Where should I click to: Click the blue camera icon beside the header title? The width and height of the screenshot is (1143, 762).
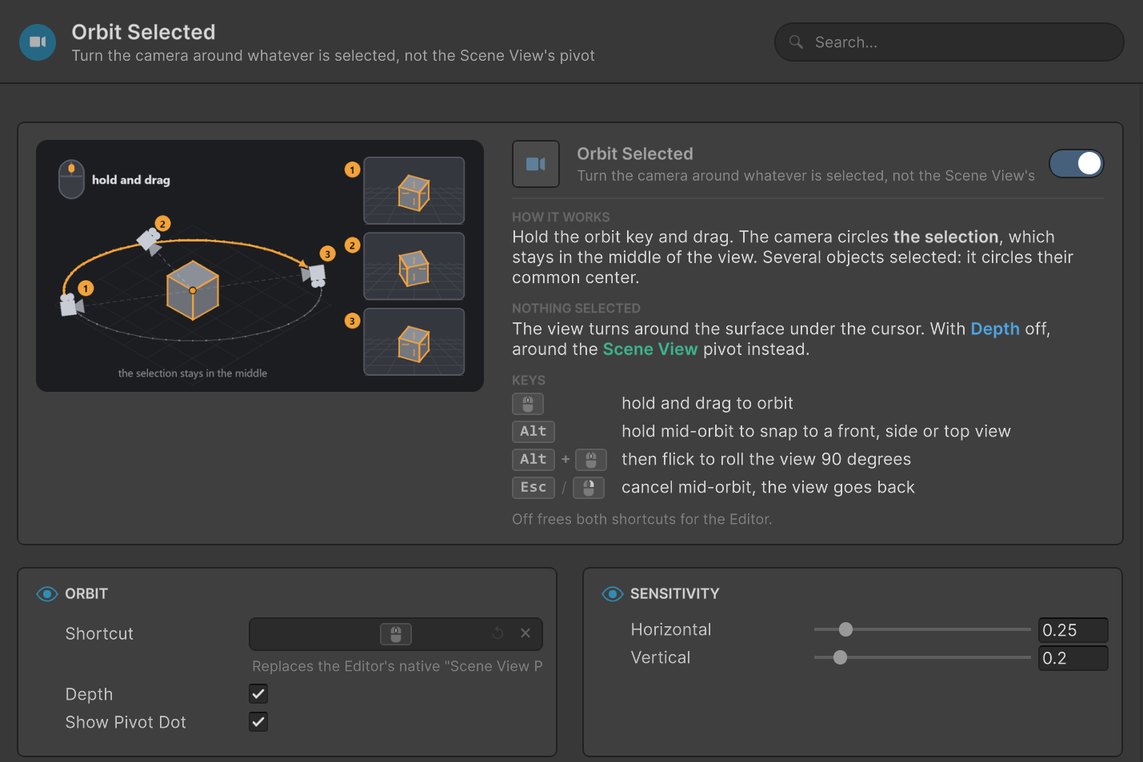click(37, 42)
